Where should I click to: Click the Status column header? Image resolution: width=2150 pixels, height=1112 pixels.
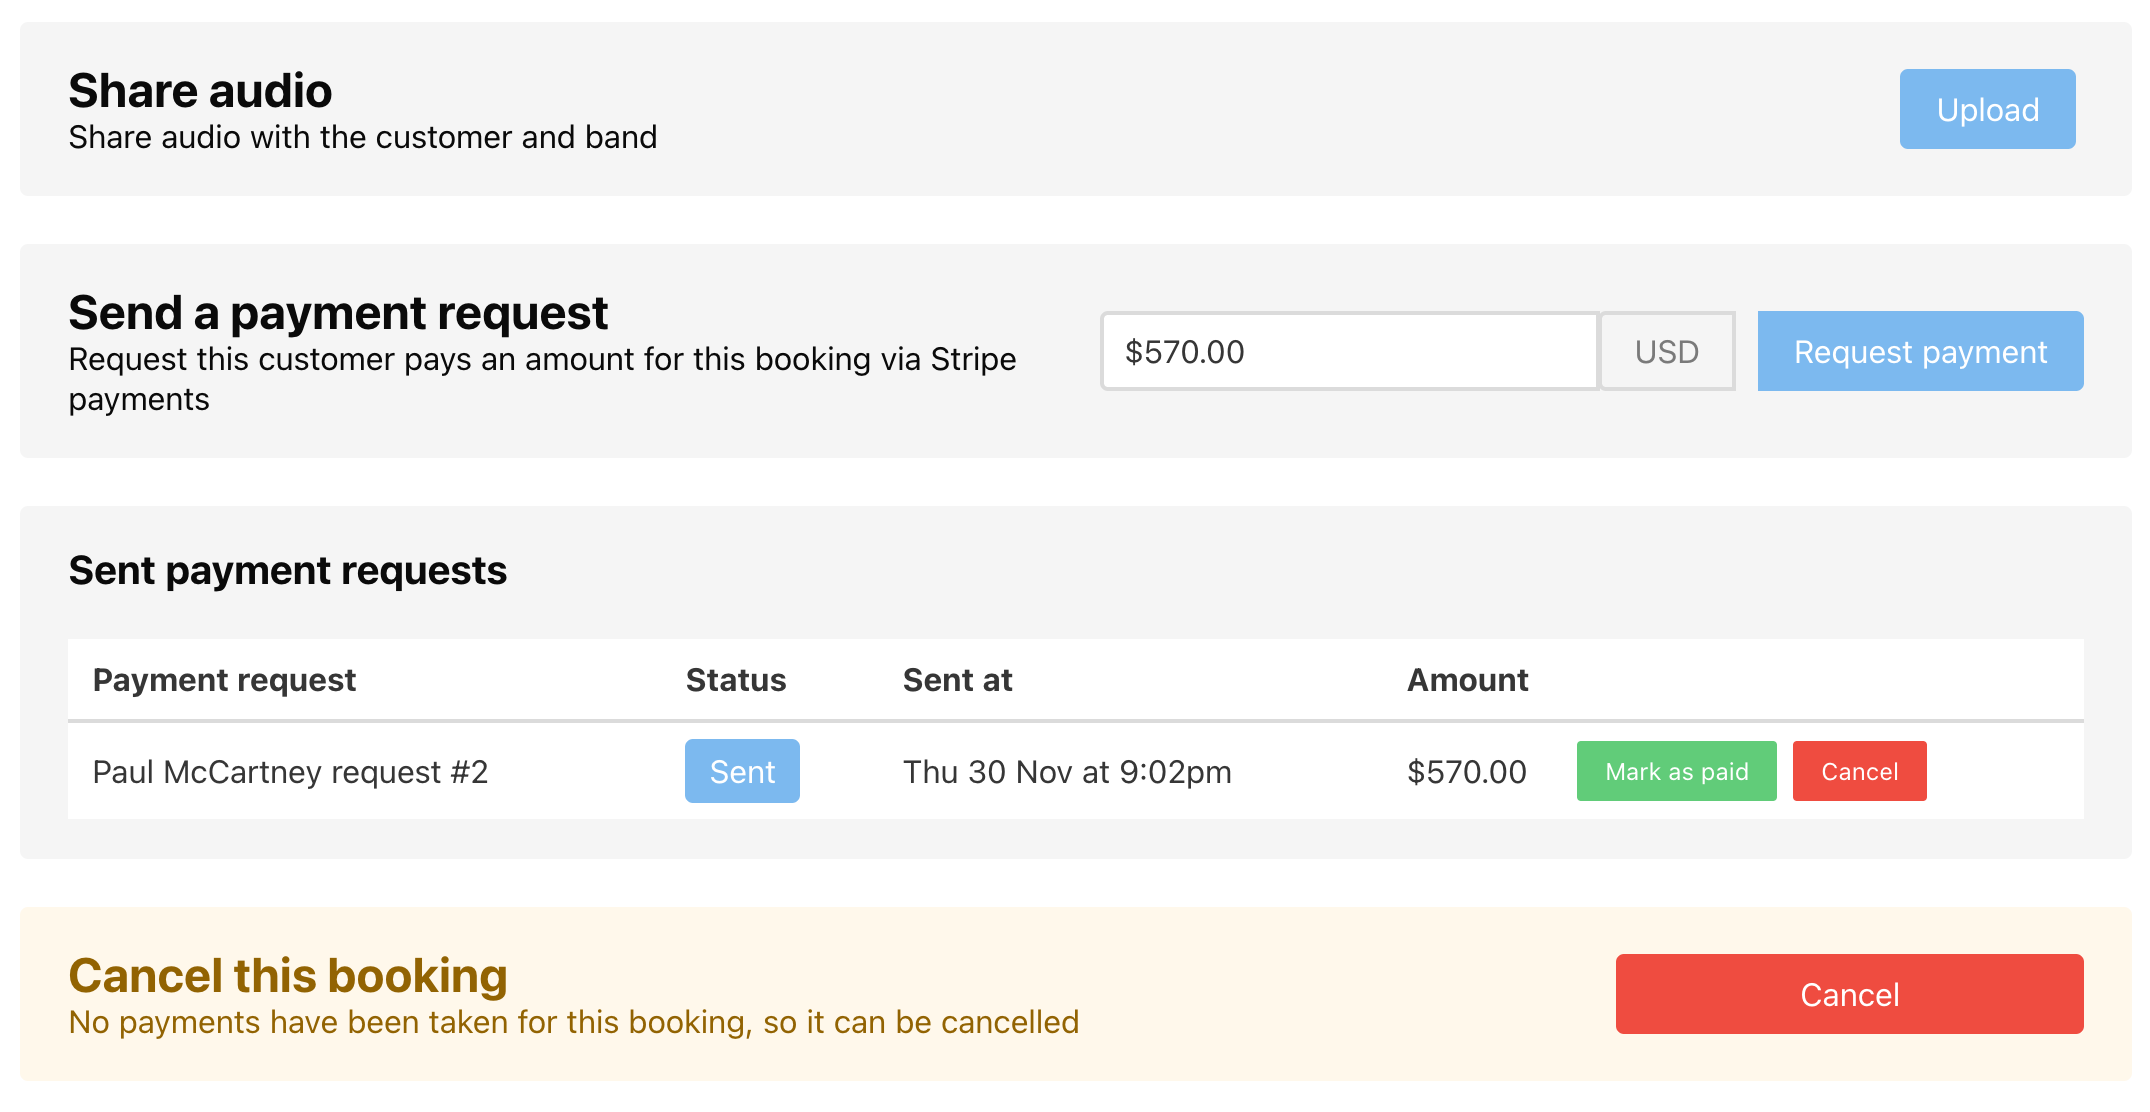pos(735,679)
